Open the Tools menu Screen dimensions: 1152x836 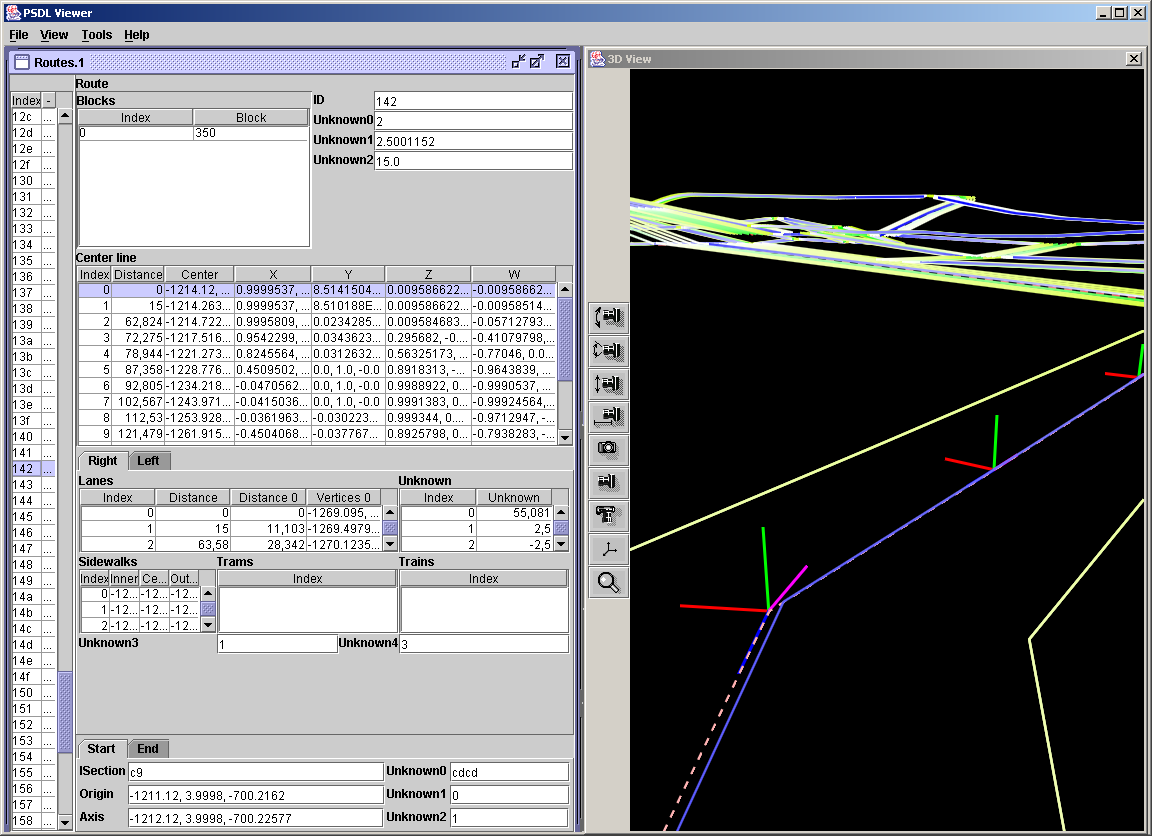97,35
